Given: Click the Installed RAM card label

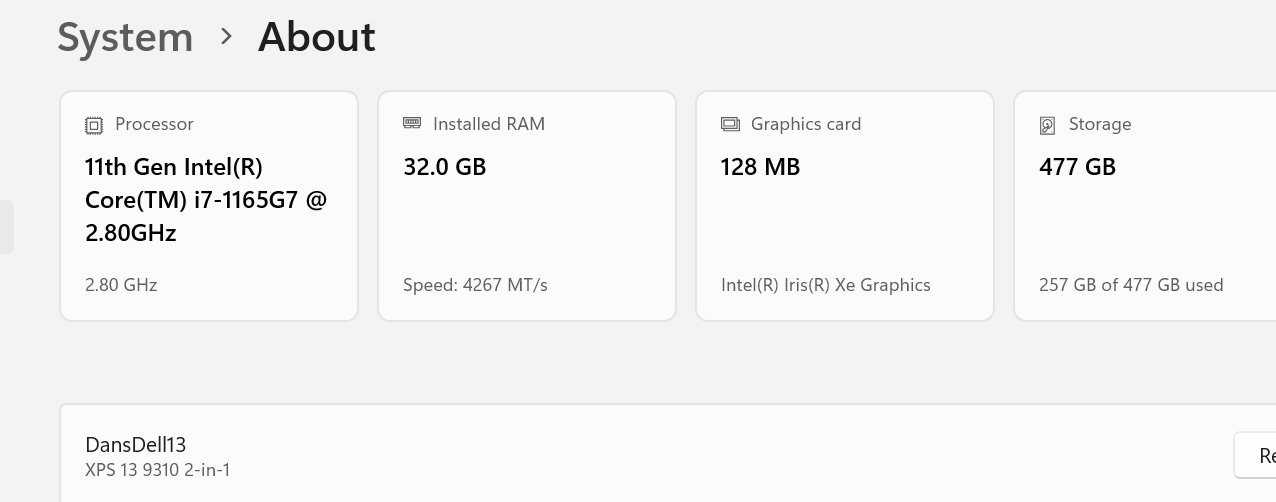Looking at the screenshot, I should (489, 124).
